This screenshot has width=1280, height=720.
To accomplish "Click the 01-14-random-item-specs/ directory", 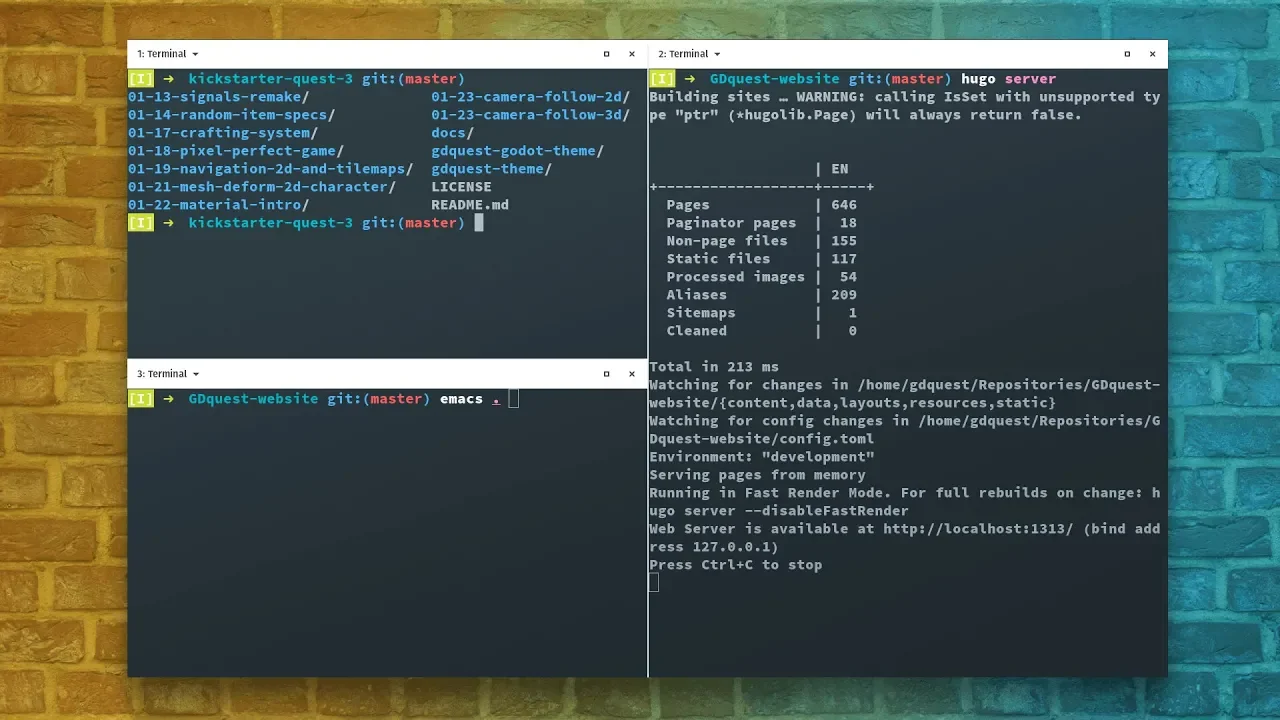I will click(231, 115).
